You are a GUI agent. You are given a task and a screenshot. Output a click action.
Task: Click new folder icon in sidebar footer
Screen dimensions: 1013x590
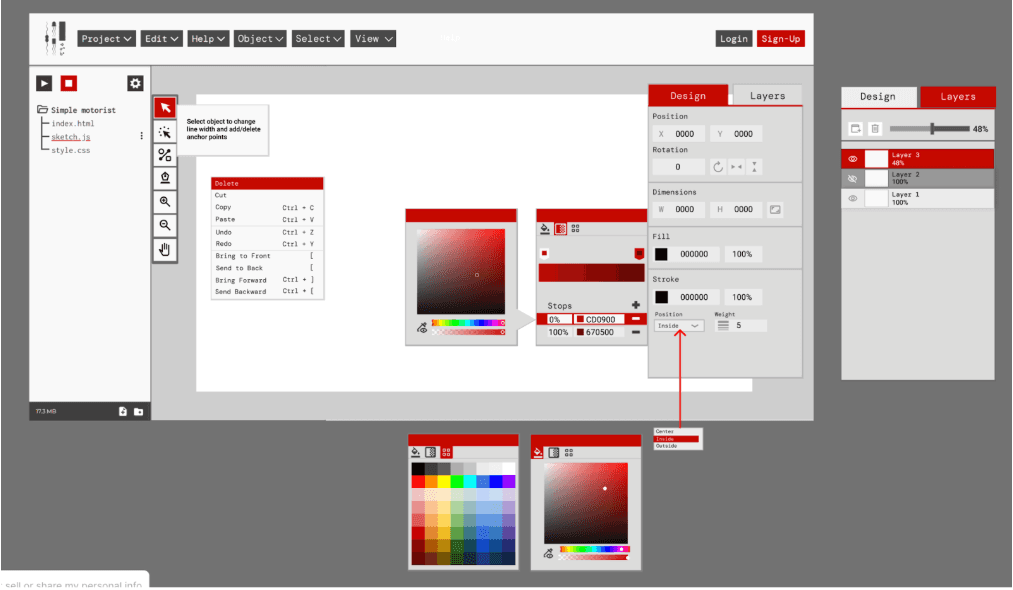pyautogui.click(x=138, y=412)
